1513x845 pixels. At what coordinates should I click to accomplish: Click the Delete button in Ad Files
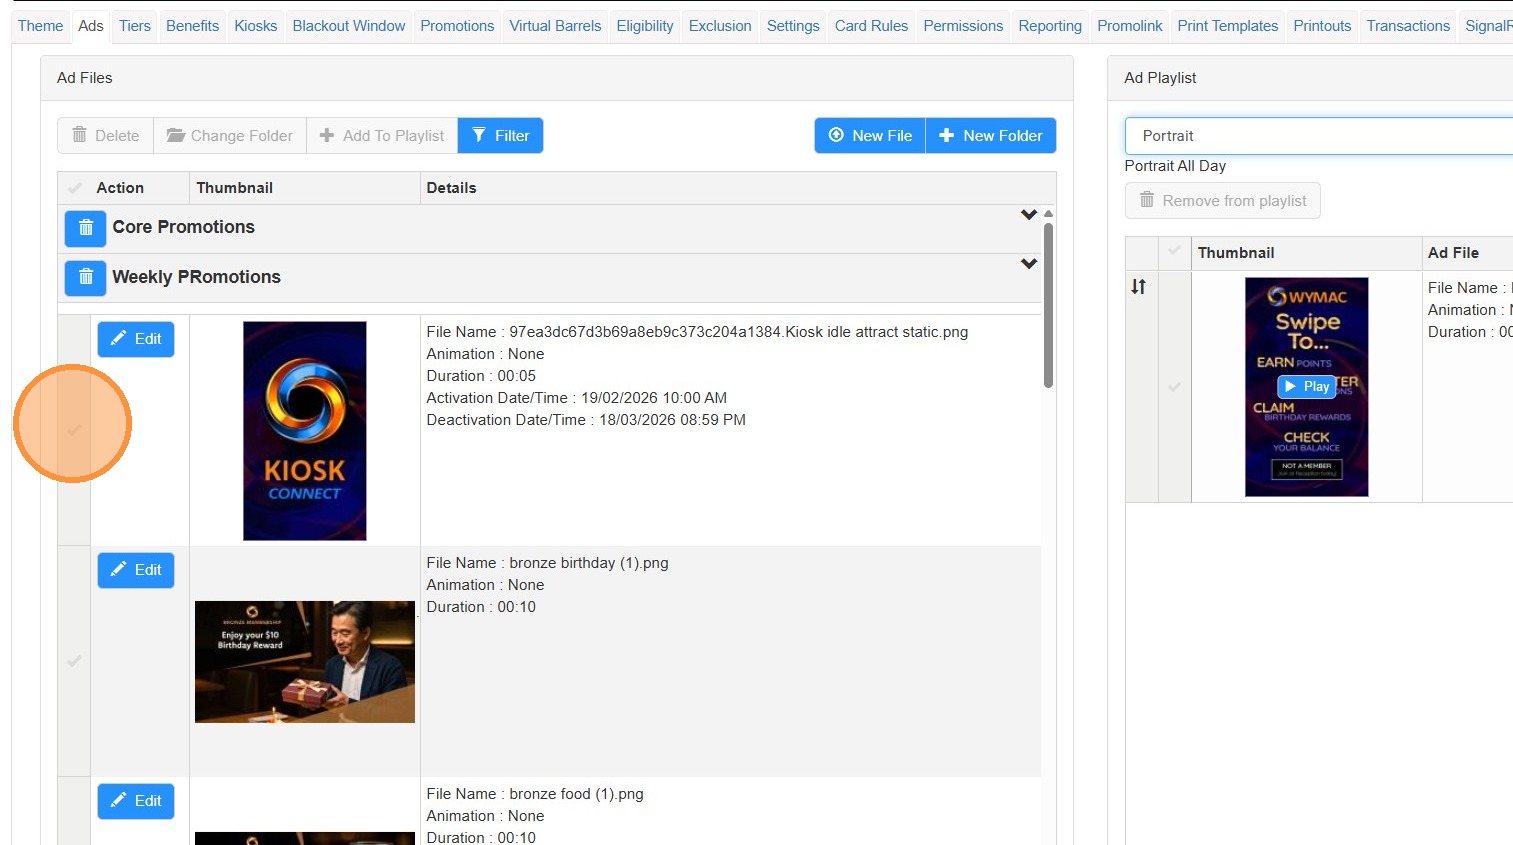tap(105, 136)
